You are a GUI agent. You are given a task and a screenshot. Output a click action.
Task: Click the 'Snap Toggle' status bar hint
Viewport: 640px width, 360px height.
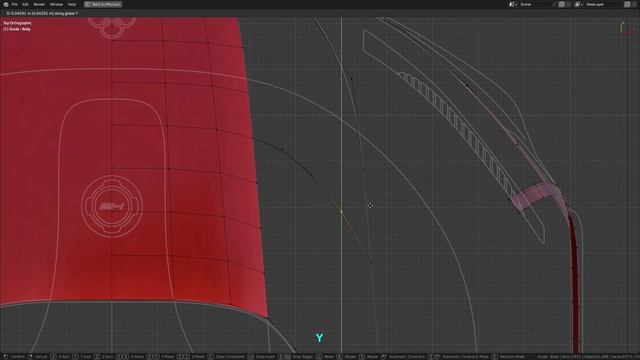click(x=303, y=357)
